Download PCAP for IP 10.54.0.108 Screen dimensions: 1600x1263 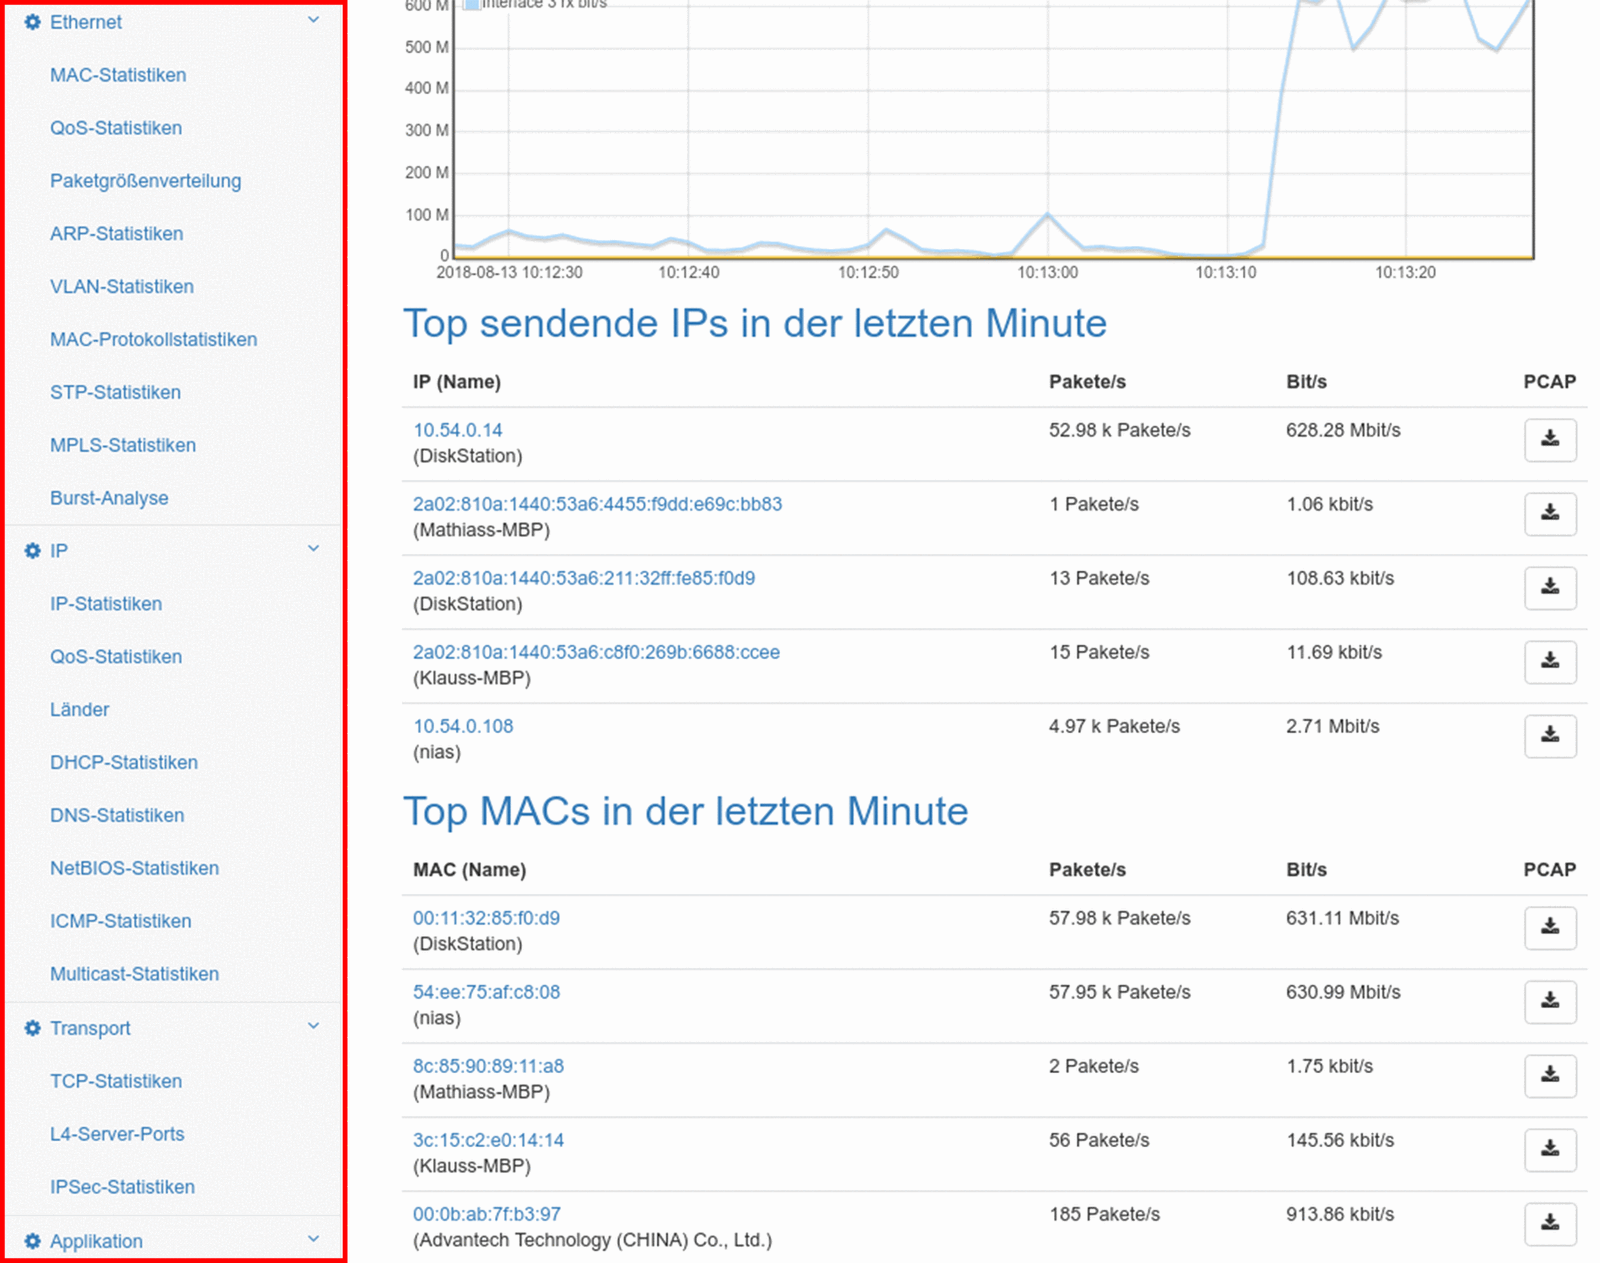(x=1549, y=736)
